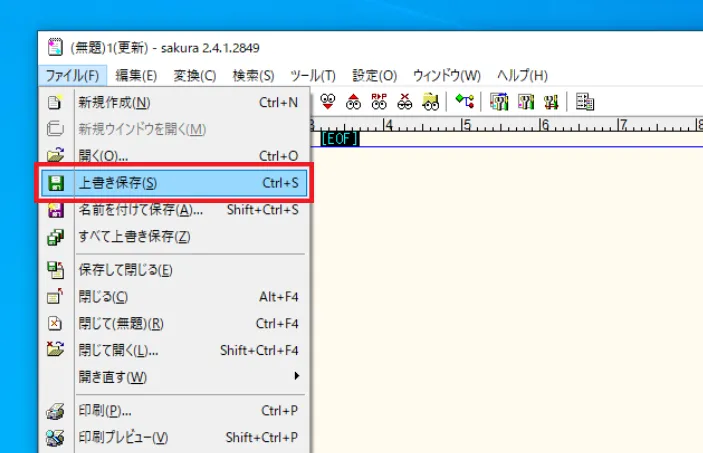This screenshot has width=703, height=453.
Task: Click the 開く(O)... open folder icon
Action: pos(55,156)
